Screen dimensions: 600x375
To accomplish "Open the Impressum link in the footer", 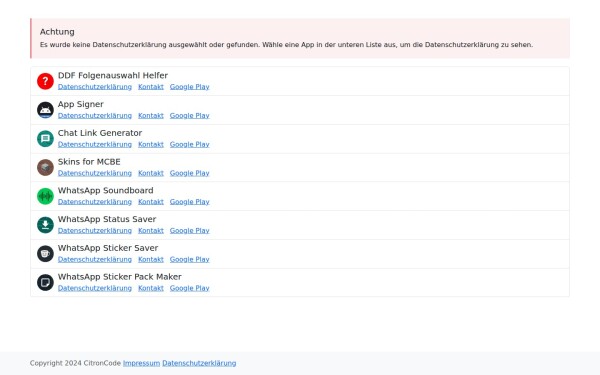I will pyautogui.click(x=141, y=363).
